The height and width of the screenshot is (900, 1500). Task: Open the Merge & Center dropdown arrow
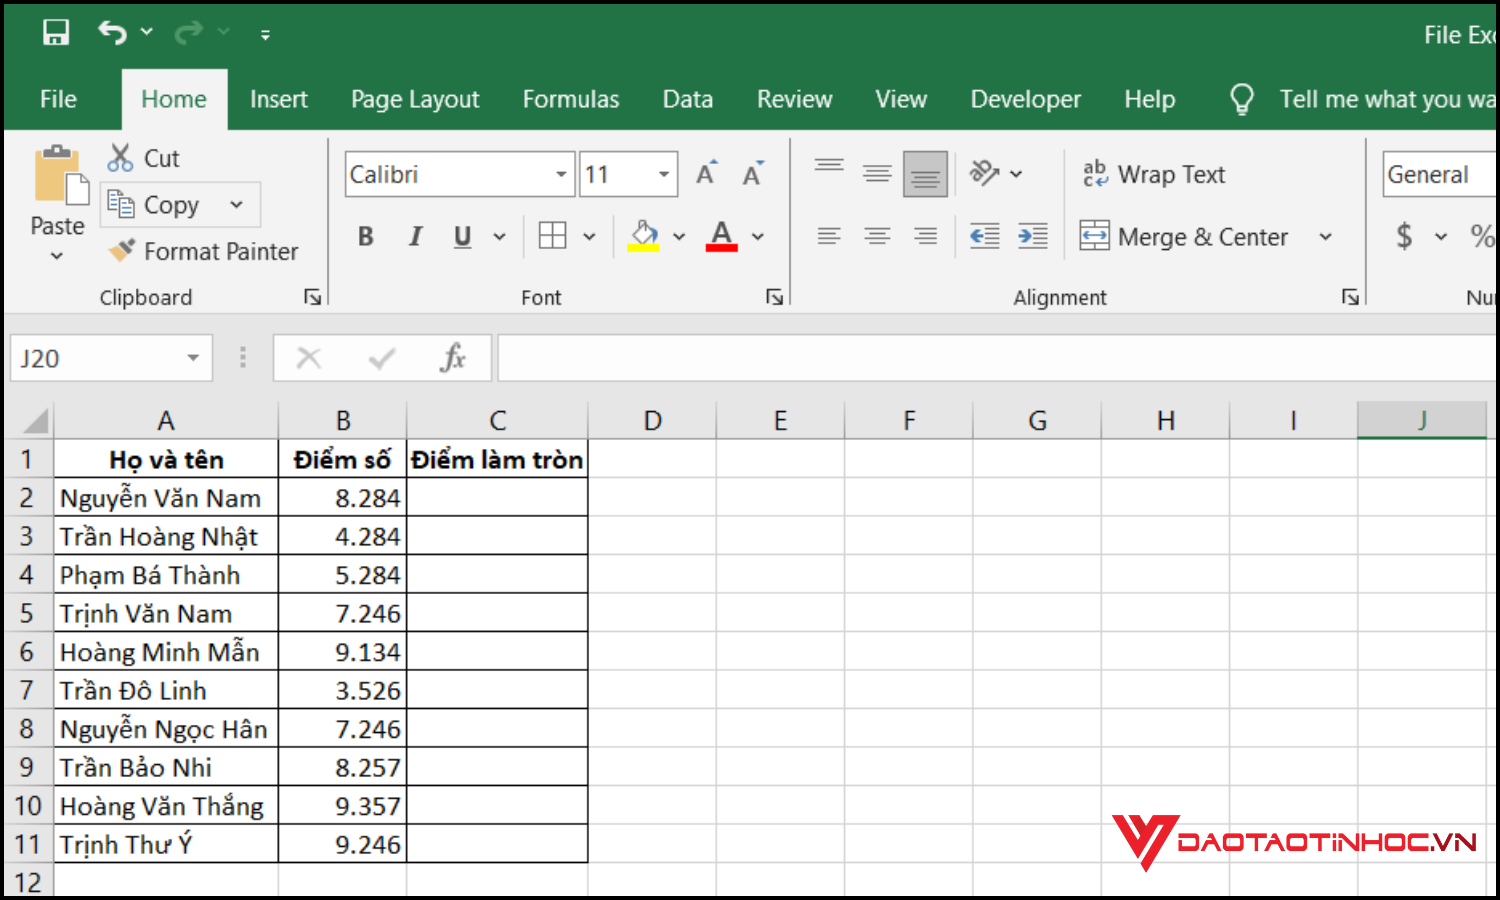1325,237
